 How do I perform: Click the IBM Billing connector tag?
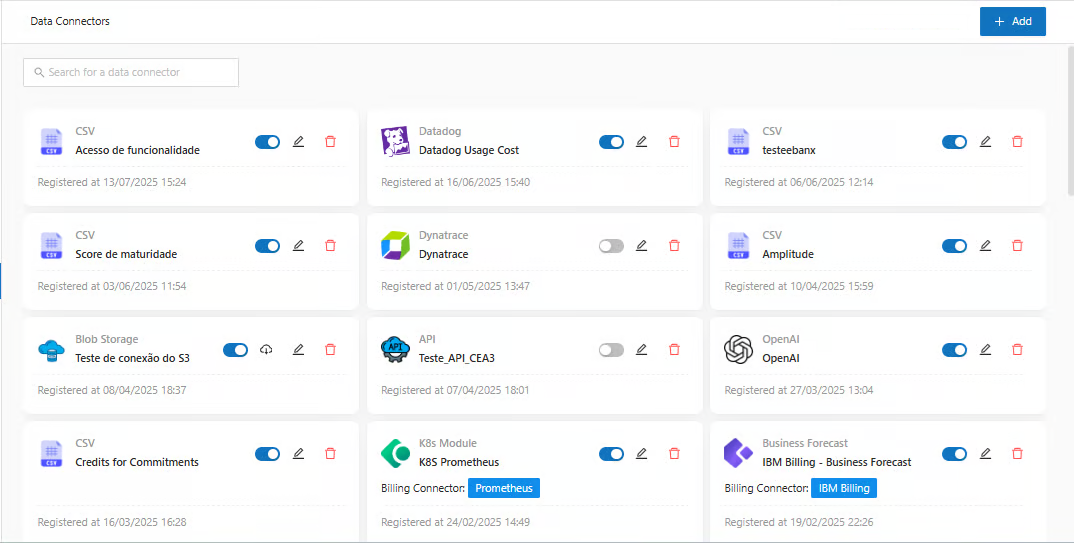[x=843, y=488]
